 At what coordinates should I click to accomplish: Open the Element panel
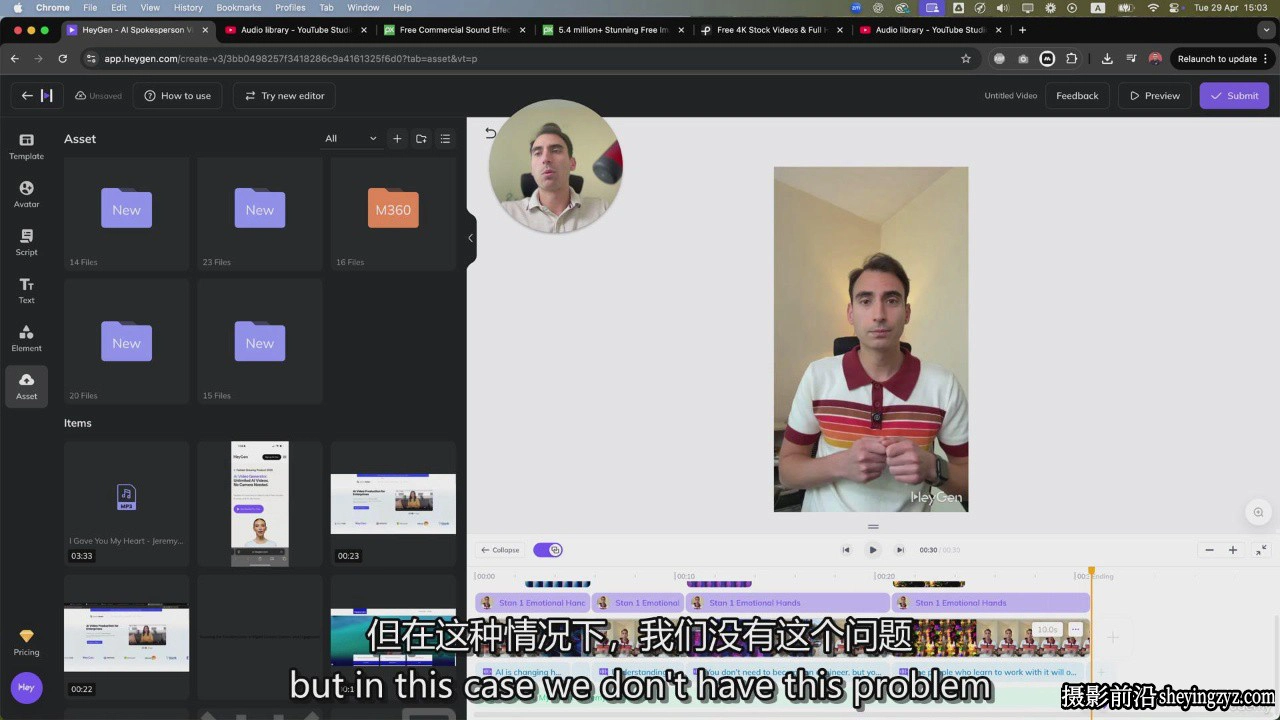26,338
